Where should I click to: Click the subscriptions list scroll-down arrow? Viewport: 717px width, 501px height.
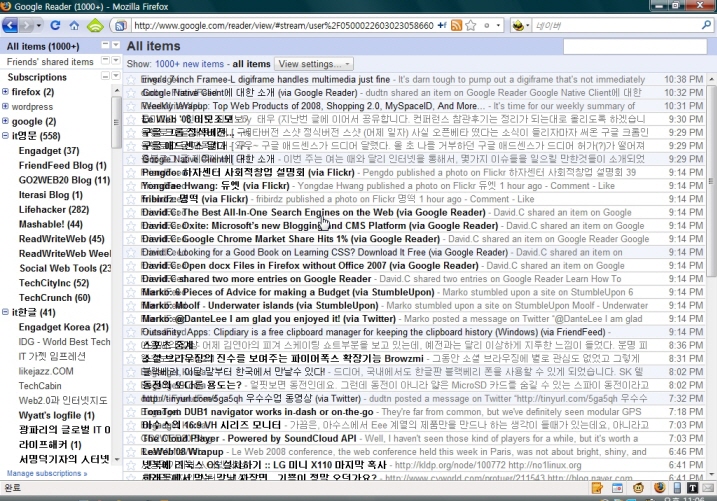click(x=117, y=459)
